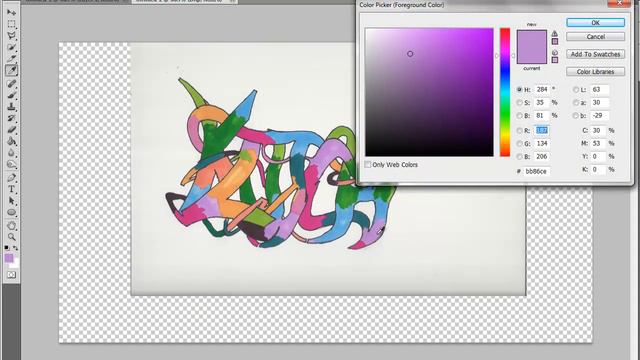Viewport: 640px width, 360px height.
Task: Select the Eraser tool
Action: pos(11,130)
